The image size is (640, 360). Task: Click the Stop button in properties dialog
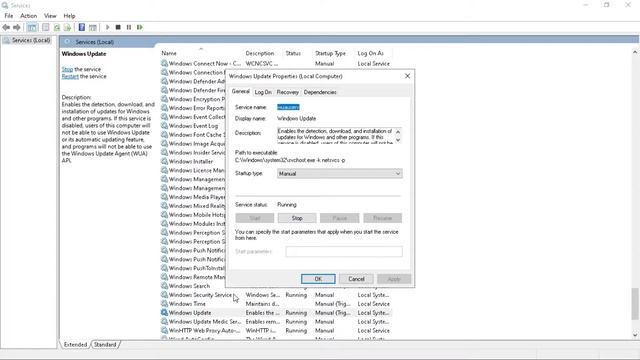click(x=297, y=218)
